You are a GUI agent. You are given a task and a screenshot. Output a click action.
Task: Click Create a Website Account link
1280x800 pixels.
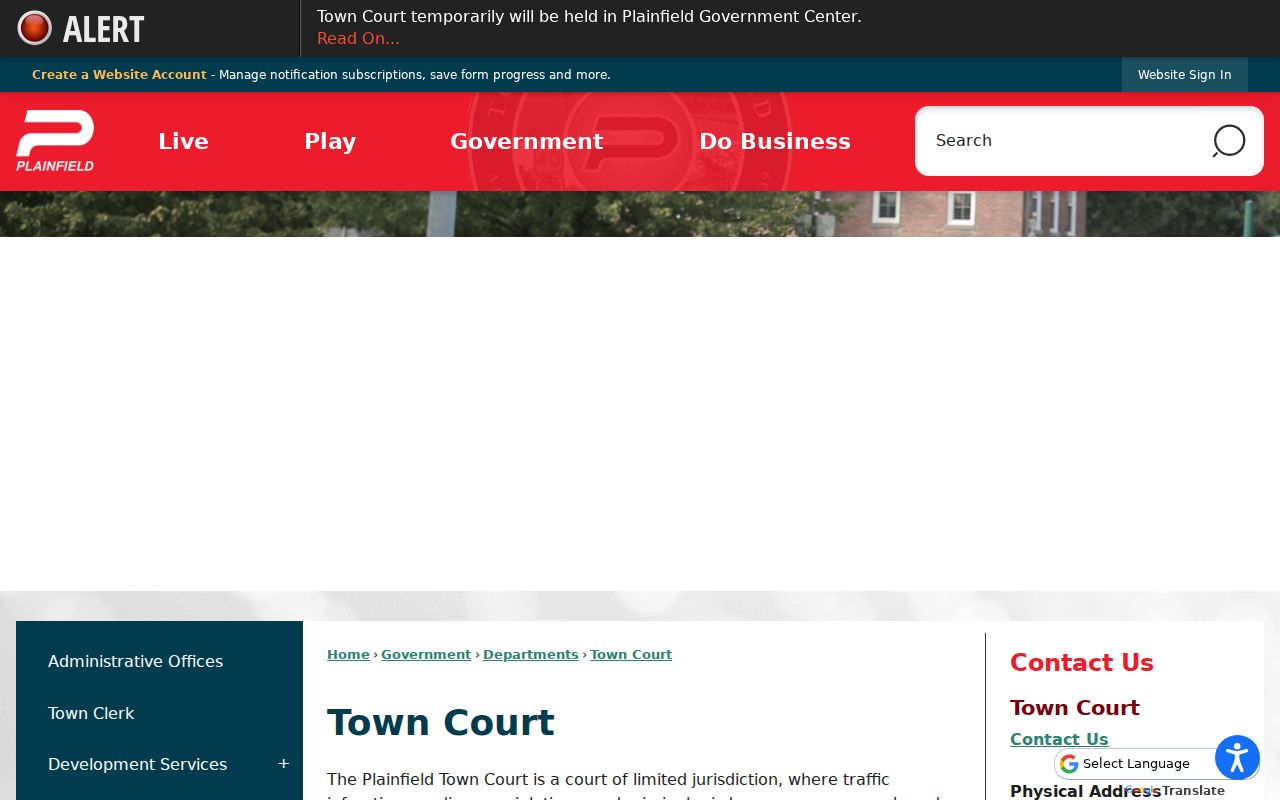[119, 75]
